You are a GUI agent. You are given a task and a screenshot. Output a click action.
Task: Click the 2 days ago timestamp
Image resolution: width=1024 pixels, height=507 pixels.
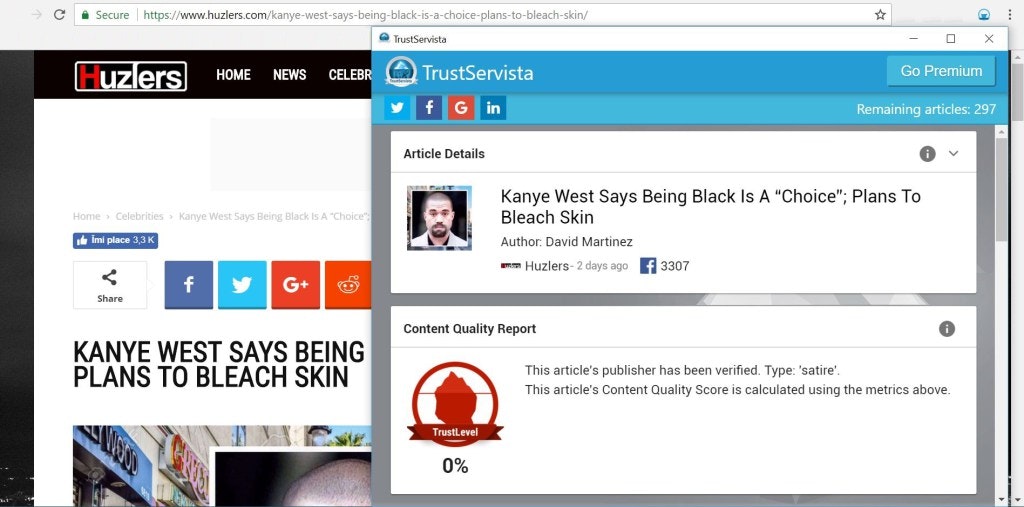tap(602, 266)
